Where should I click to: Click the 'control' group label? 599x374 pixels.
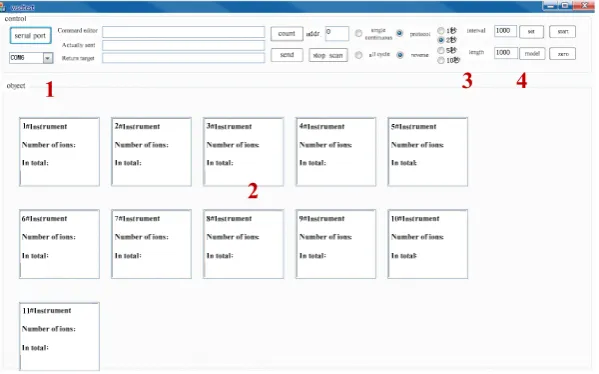(16, 18)
